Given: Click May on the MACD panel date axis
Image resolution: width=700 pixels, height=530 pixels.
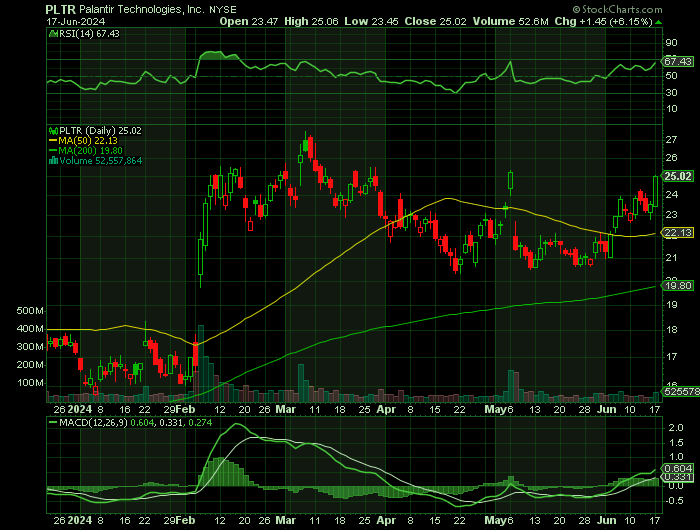Looking at the screenshot, I should coord(495,520).
